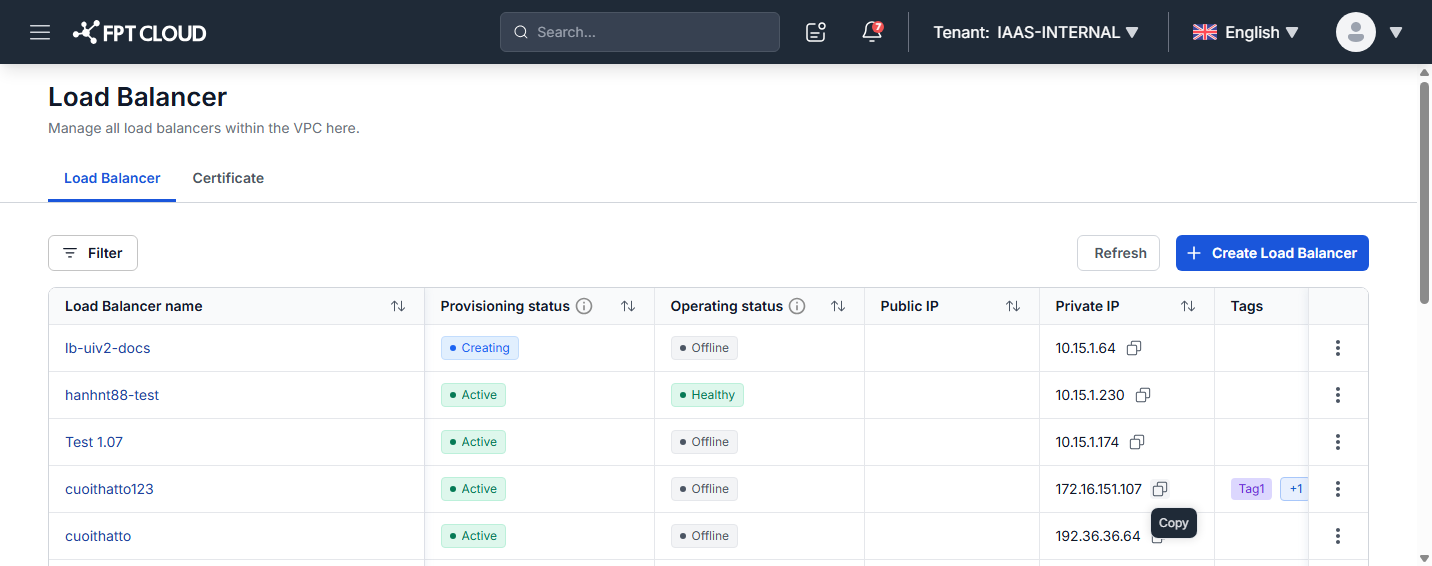Click the Creating status badge

pos(480,348)
